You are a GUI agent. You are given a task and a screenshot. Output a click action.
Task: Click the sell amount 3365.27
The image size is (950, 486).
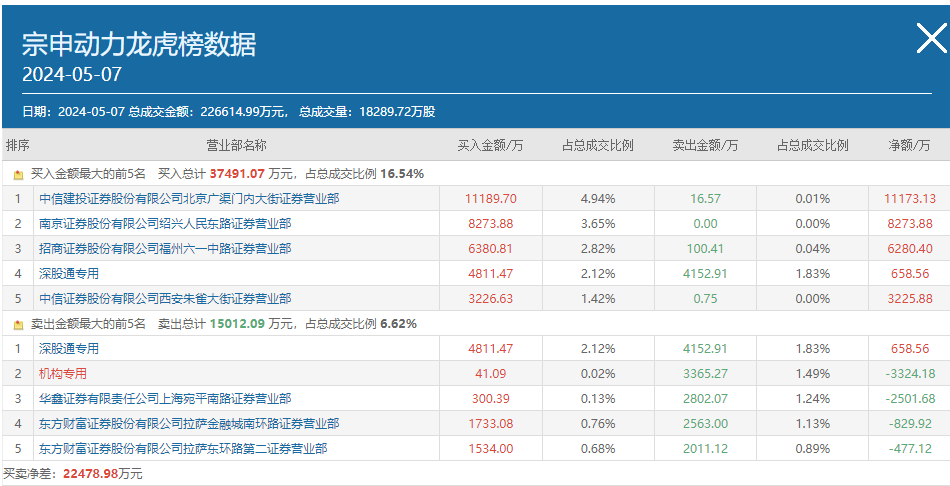click(705, 374)
